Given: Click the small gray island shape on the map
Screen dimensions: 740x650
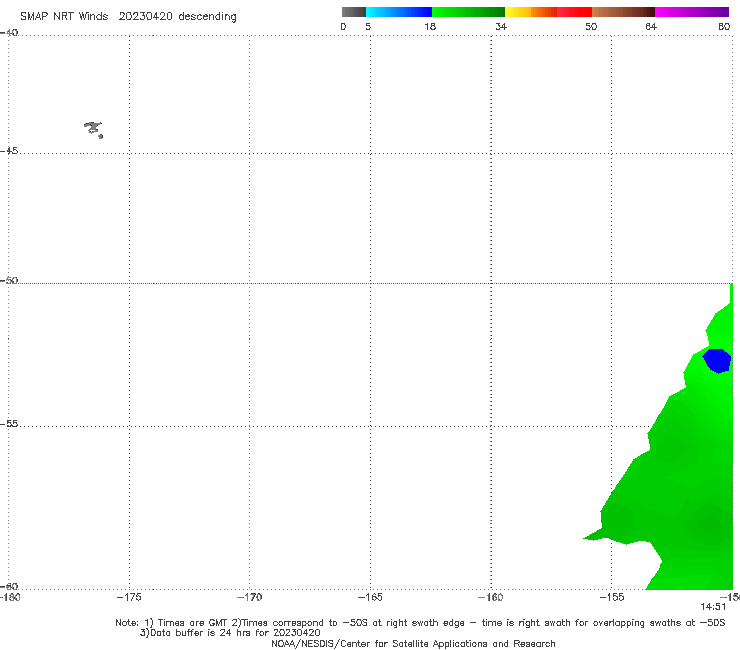Looking at the screenshot, I should [93, 129].
